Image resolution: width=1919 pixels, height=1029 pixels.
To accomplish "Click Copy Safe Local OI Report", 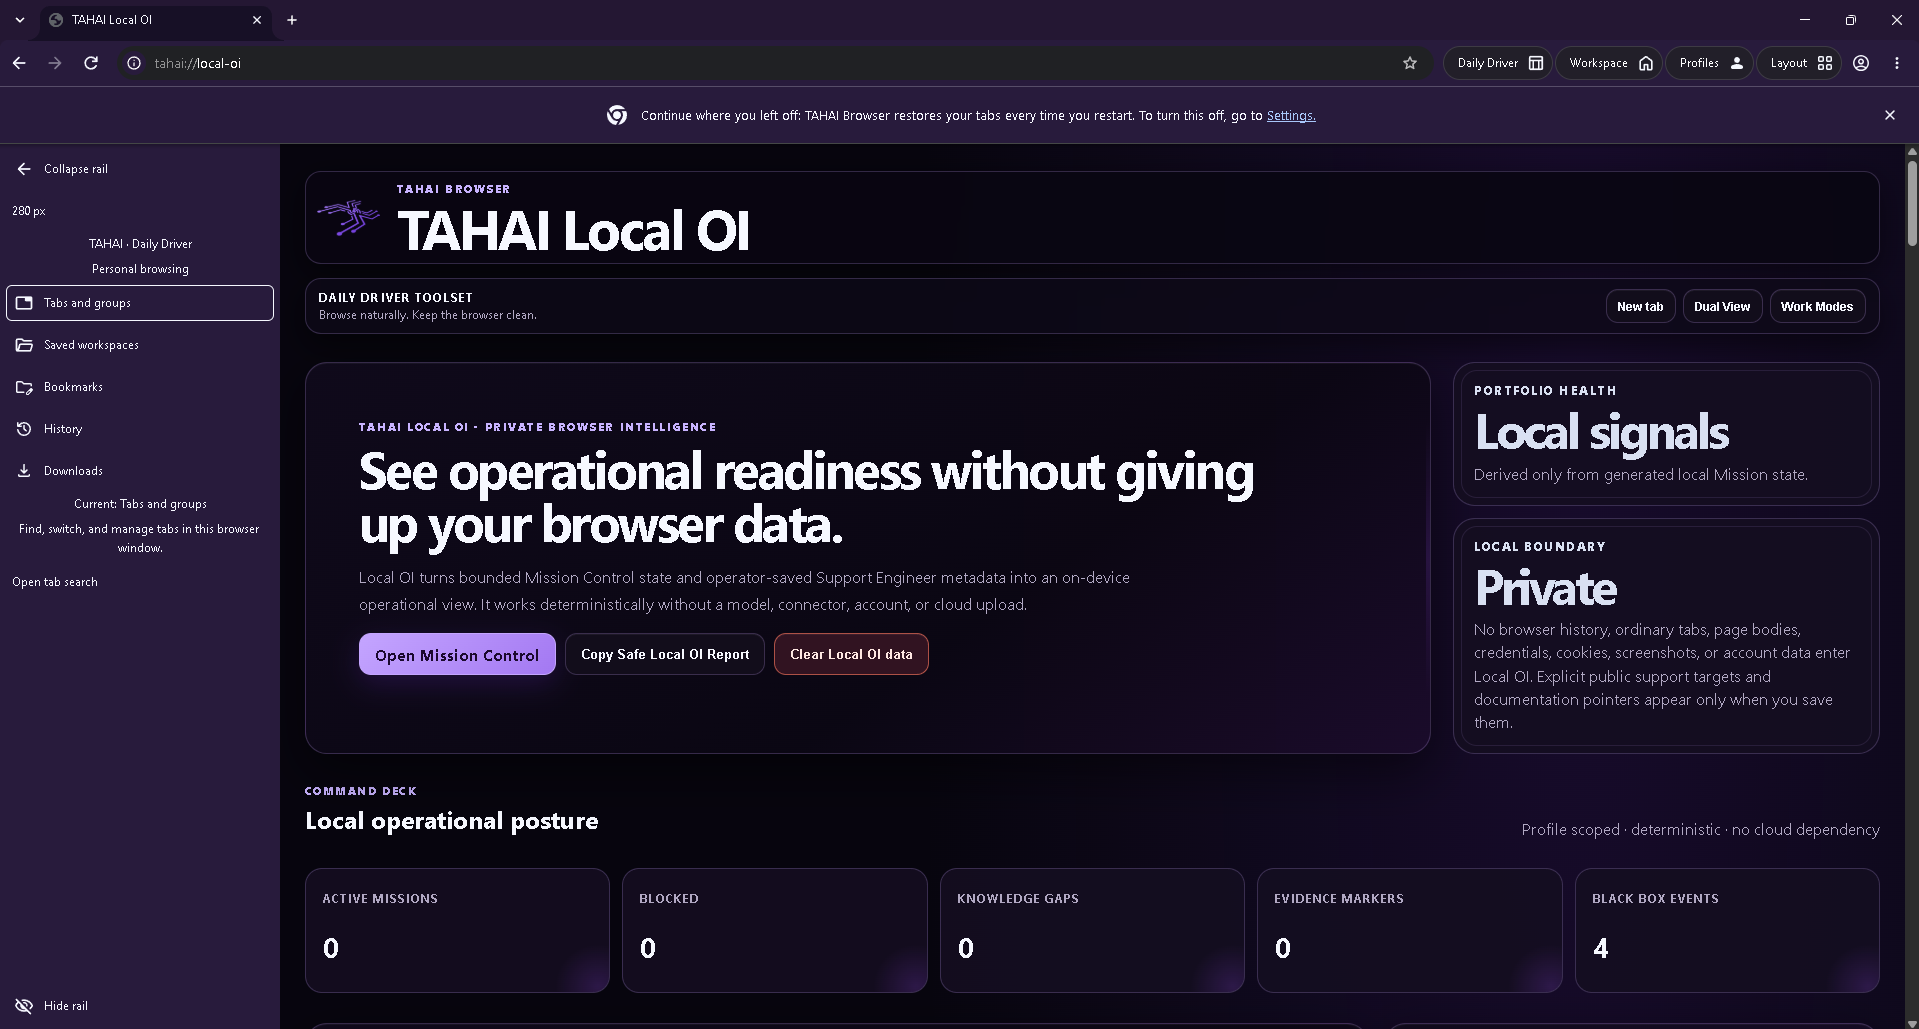I will 665,654.
